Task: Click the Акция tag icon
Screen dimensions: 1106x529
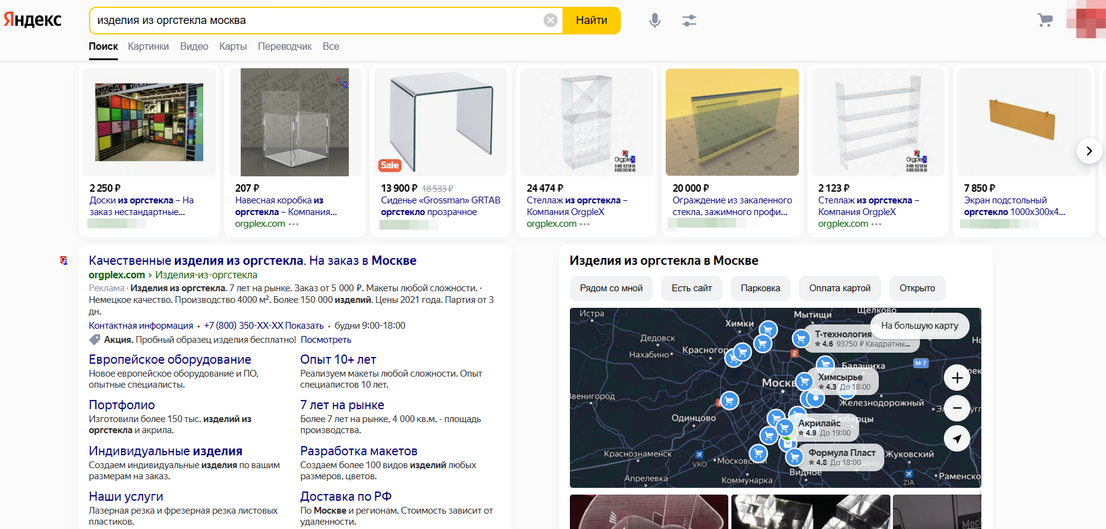Action: (95, 339)
